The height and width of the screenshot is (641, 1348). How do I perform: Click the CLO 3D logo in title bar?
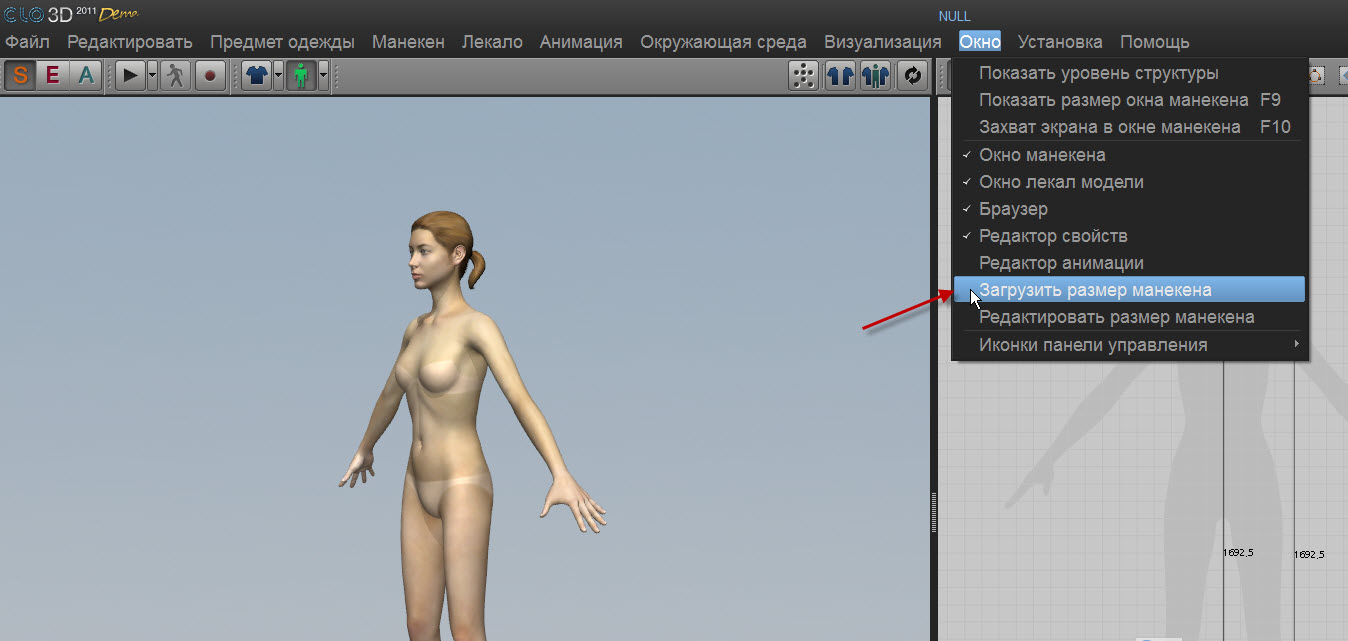(70, 14)
